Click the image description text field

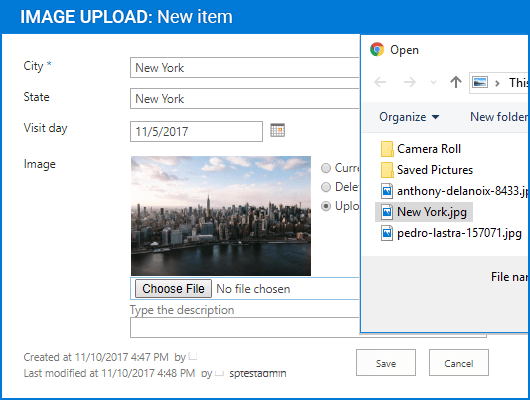pos(244,327)
